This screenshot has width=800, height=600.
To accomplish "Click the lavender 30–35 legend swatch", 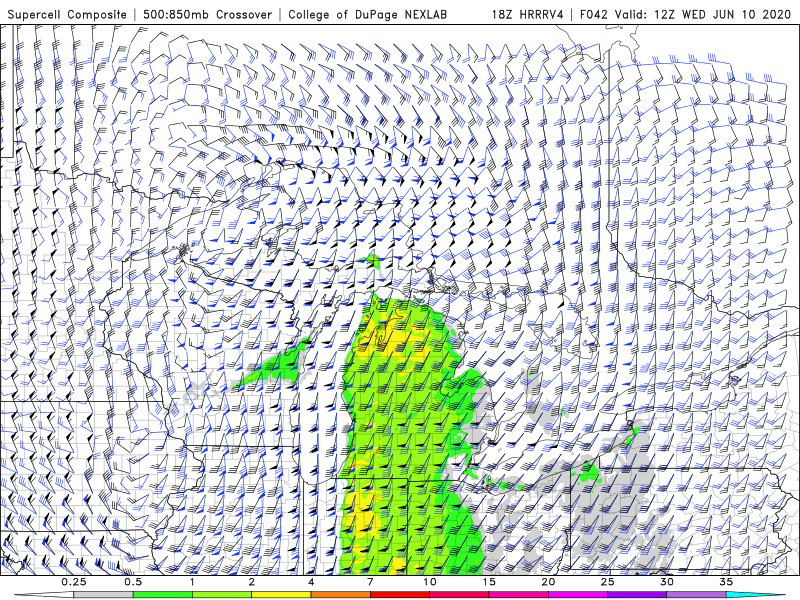I will coord(696,595).
